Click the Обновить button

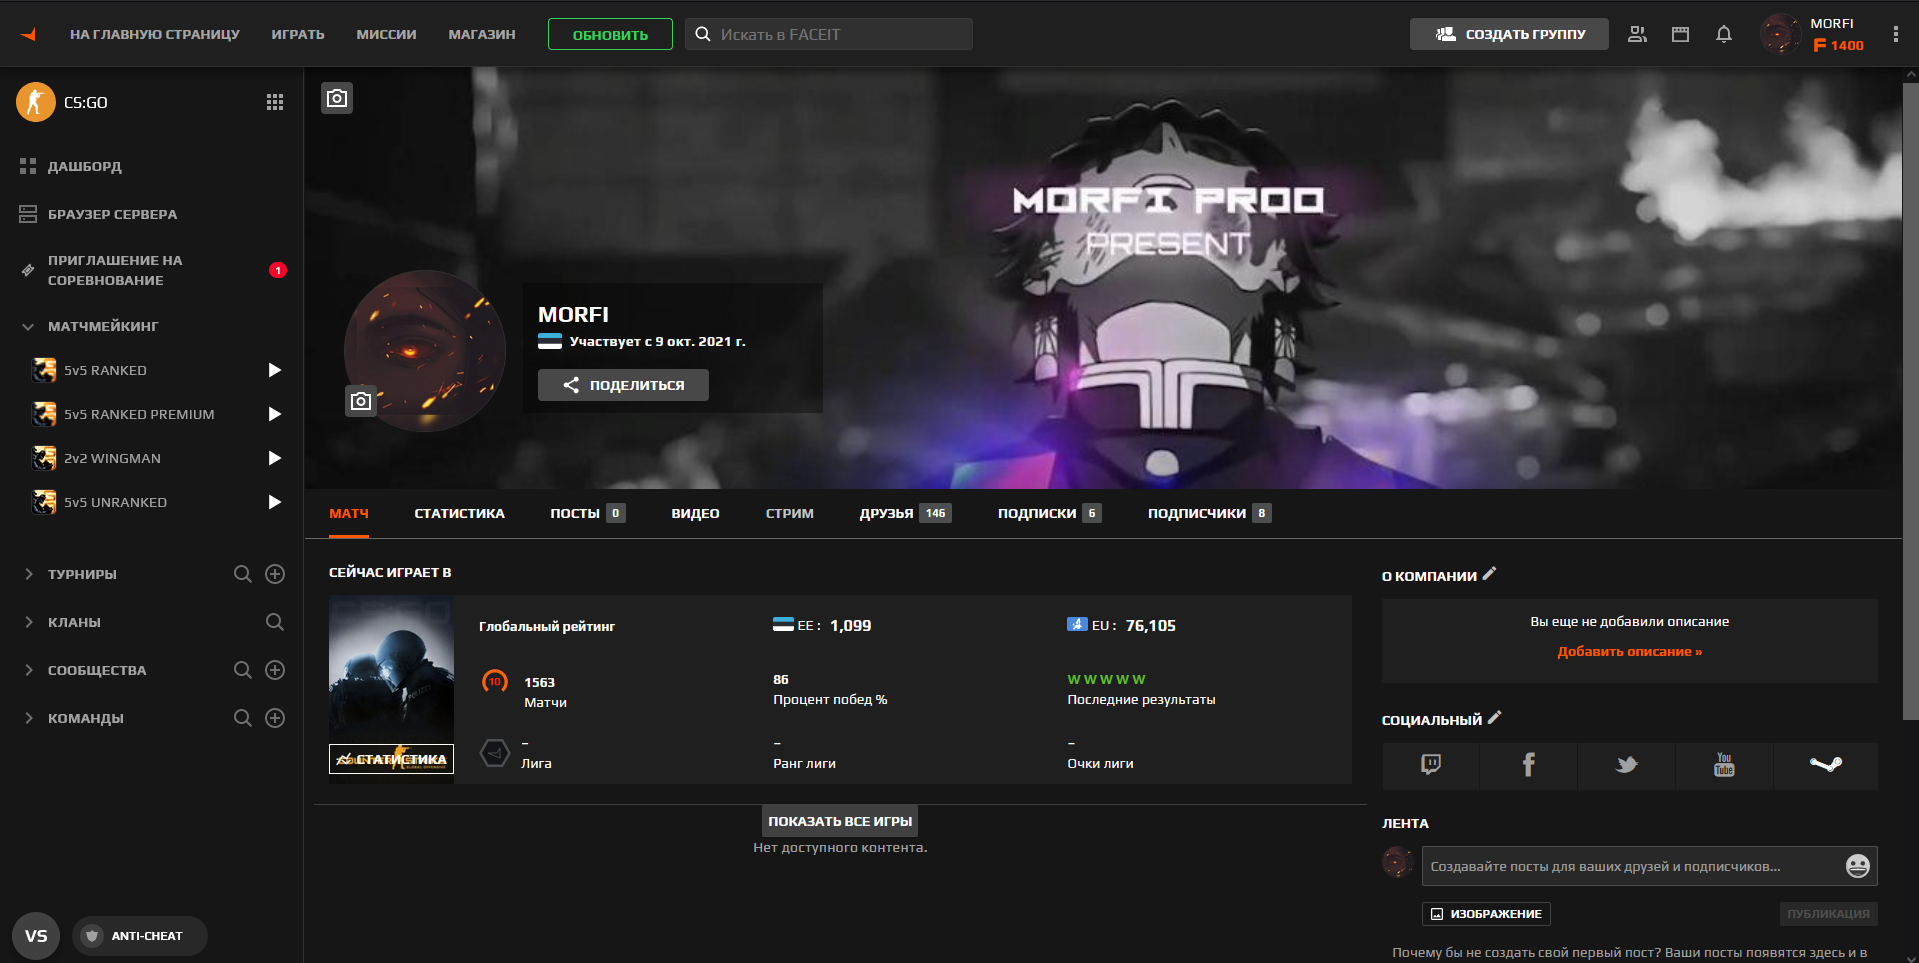(x=610, y=34)
